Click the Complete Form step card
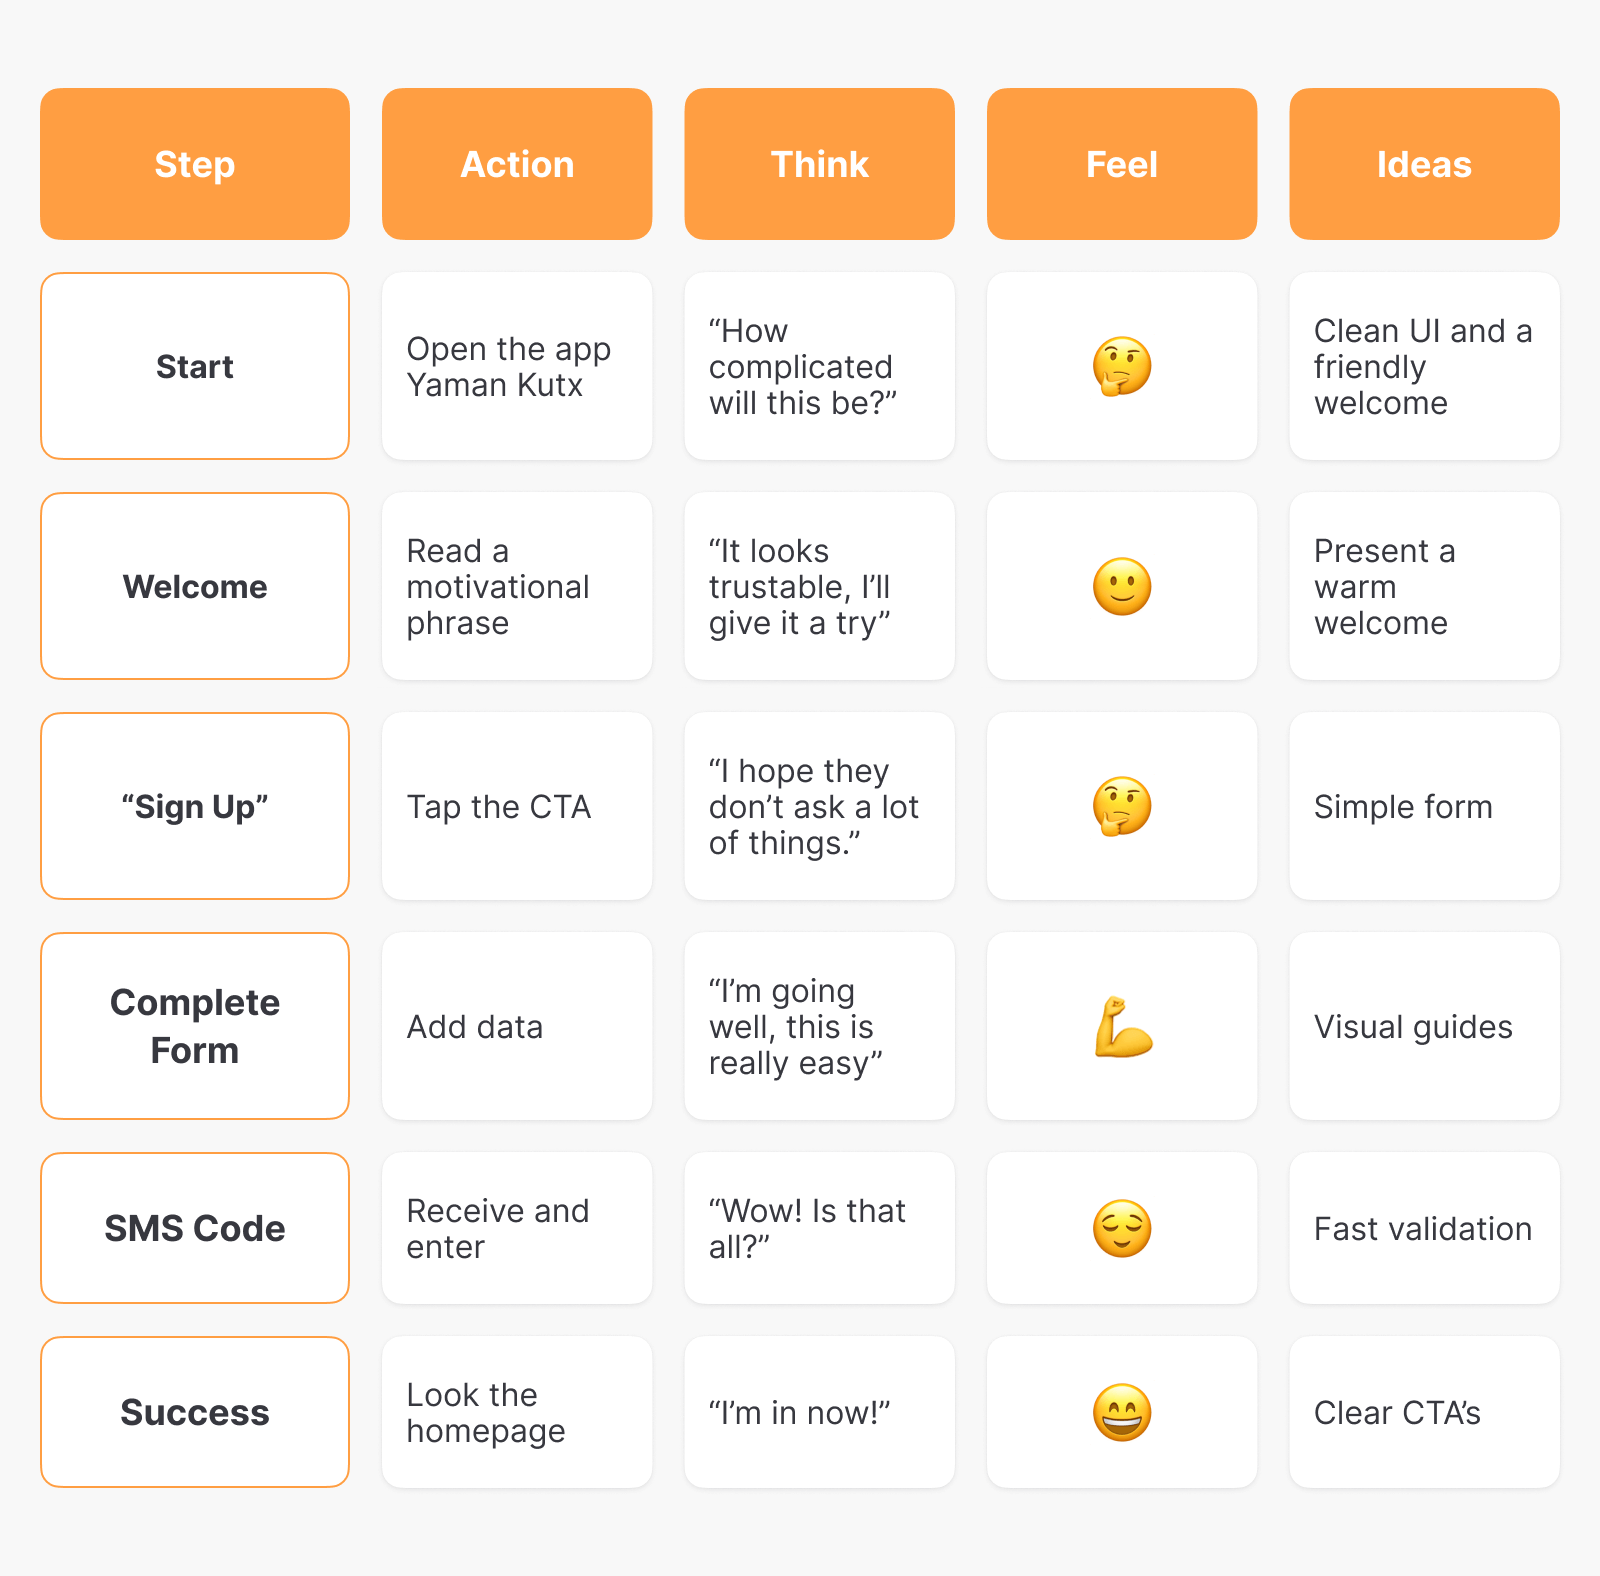1600x1576 pixels. 195,1026
